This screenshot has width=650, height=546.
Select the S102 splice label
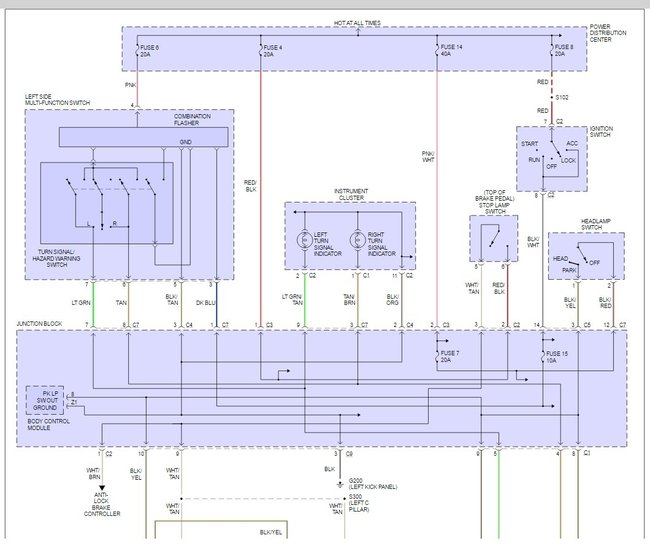click(562, 97)
